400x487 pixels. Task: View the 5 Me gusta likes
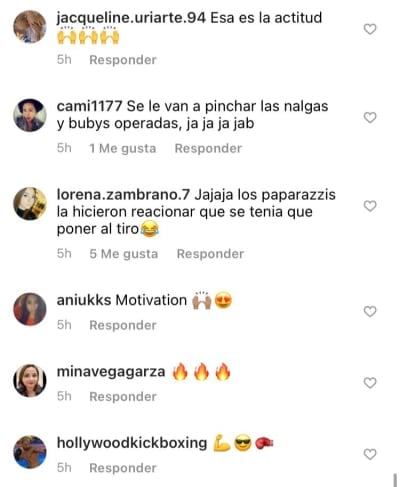pyautogui.click(x=124, y=254)
